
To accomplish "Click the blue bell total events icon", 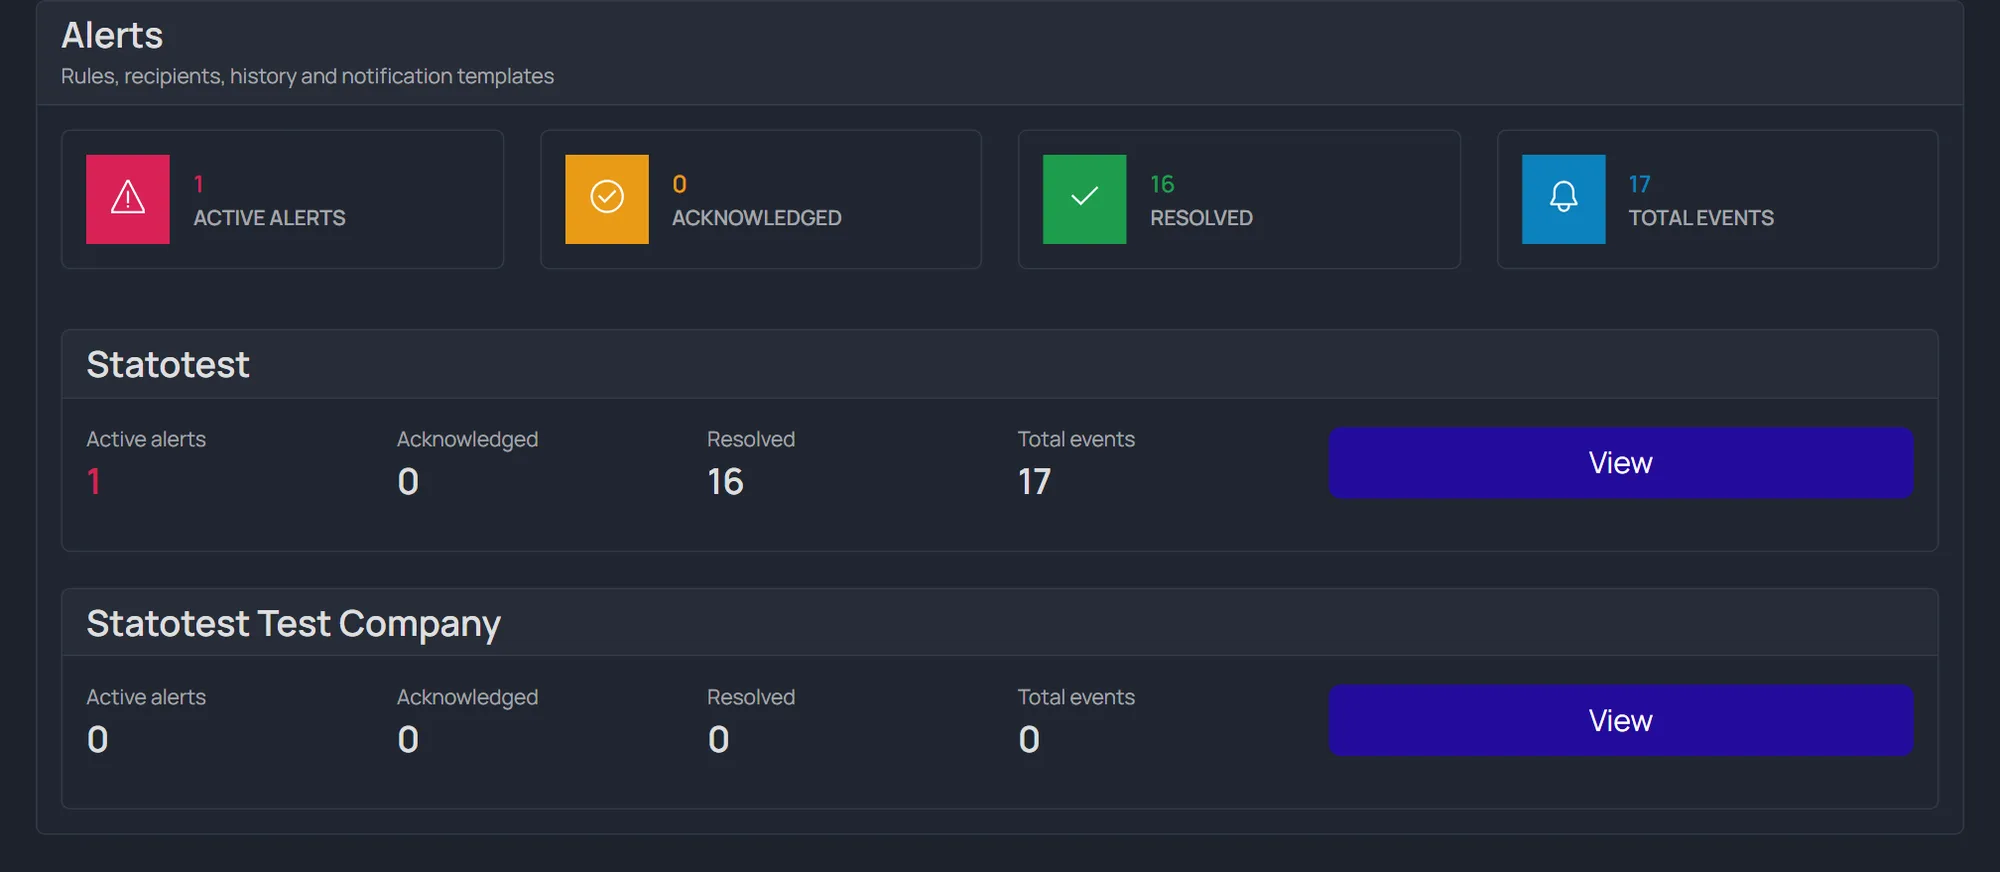I will pyautogui.click(x=1563, y=198).
